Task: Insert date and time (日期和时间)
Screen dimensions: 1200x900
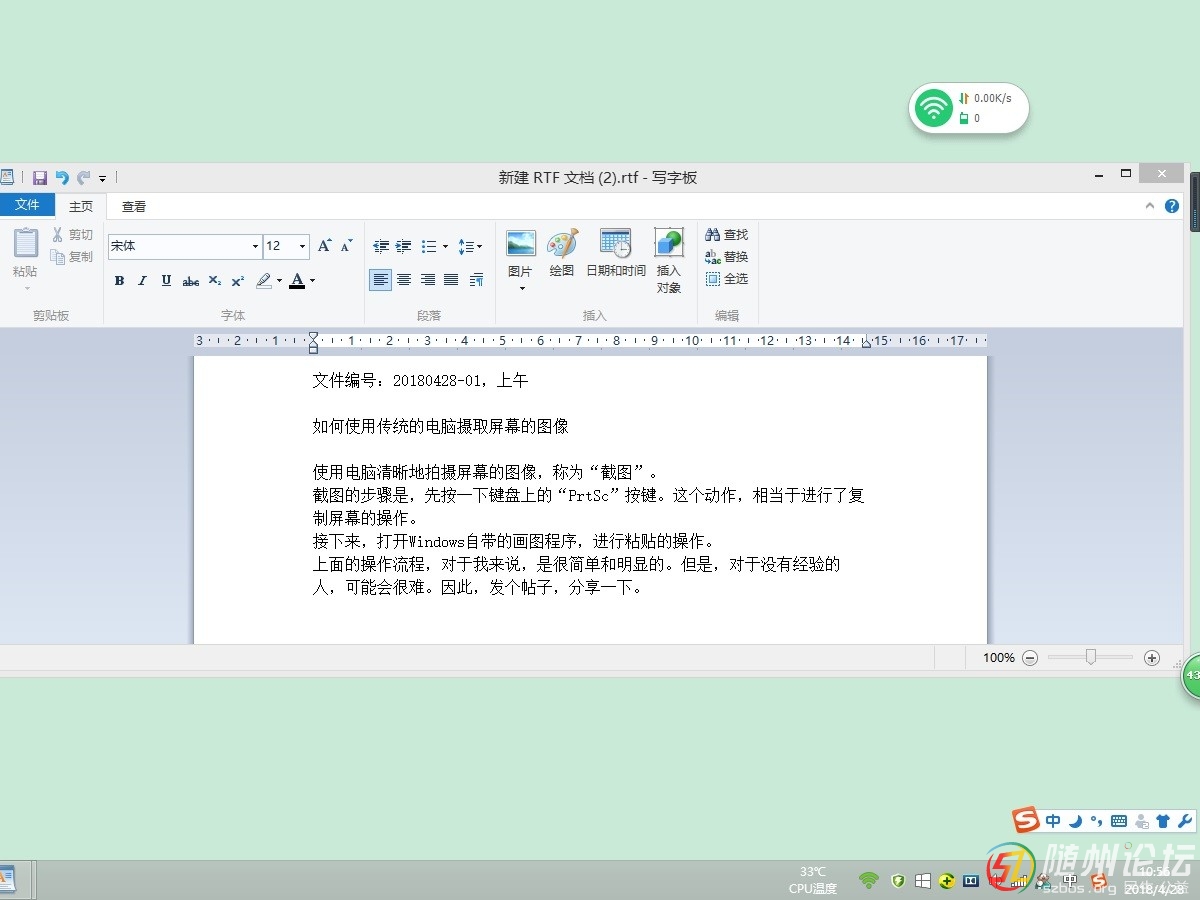Action: (615, 253)
